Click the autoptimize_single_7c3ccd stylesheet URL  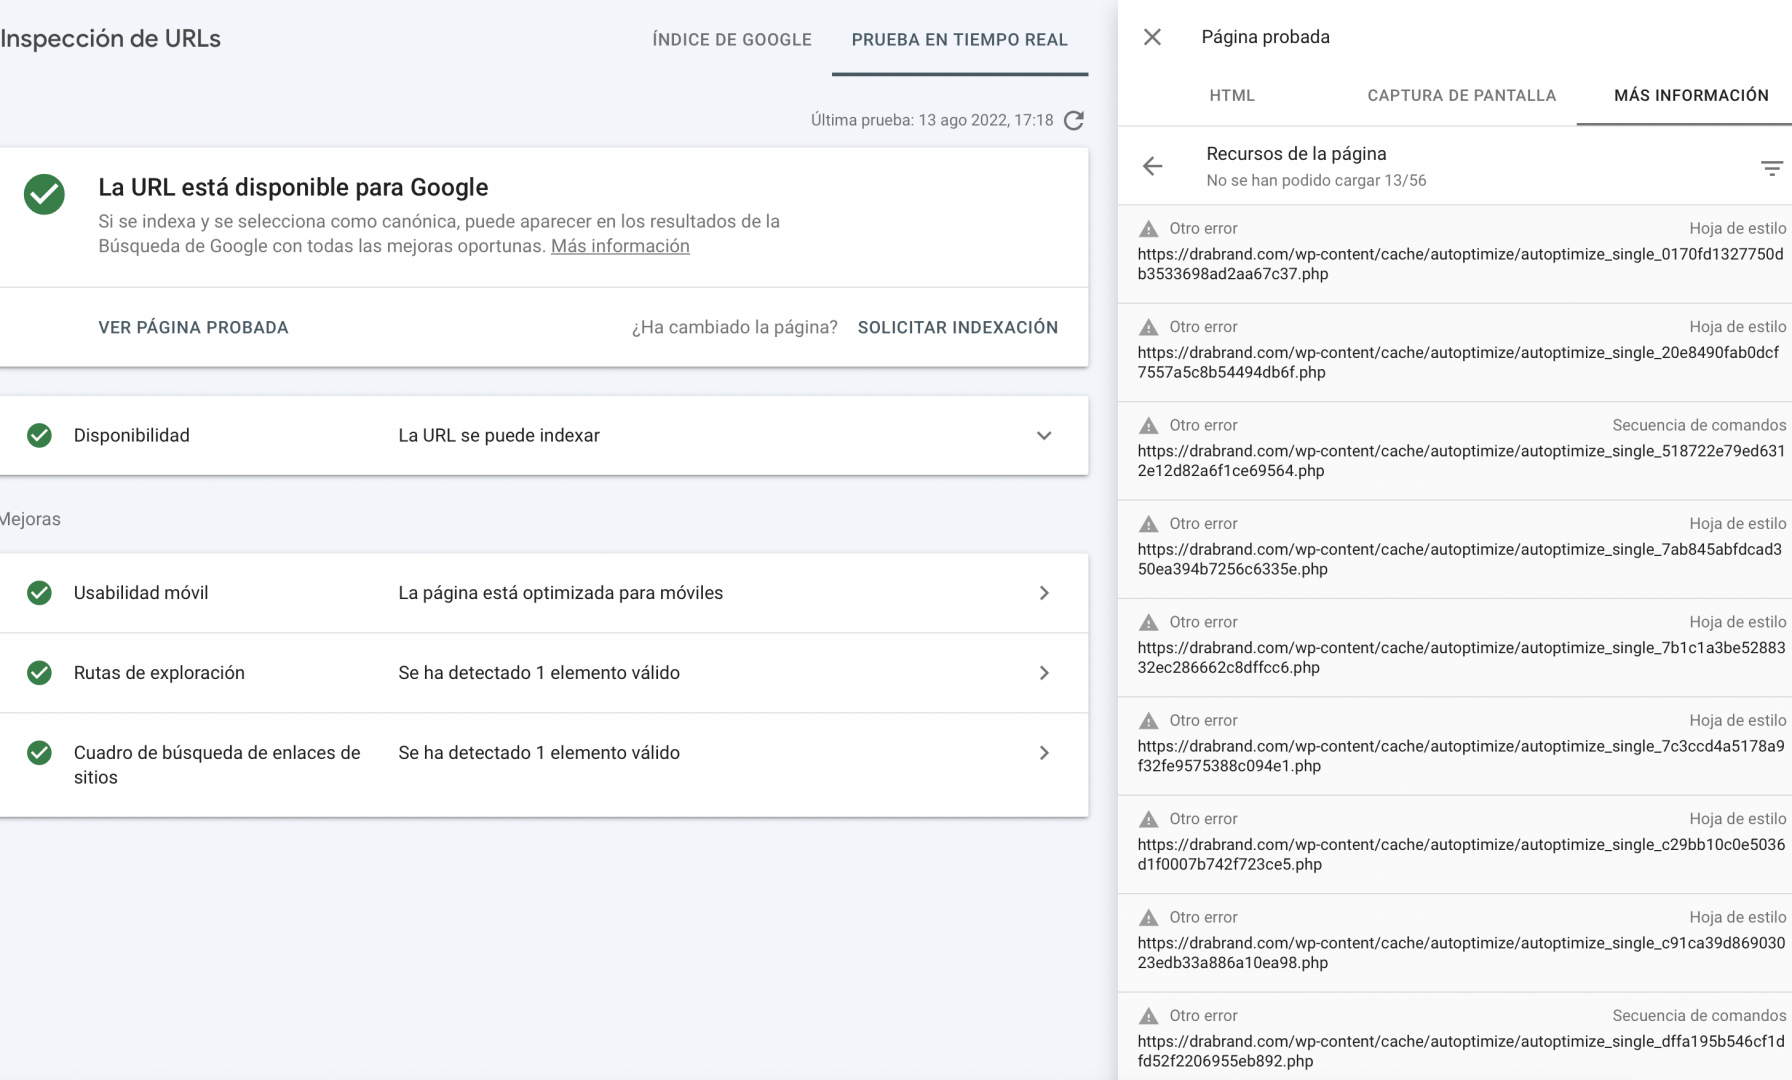[1461, 756]
